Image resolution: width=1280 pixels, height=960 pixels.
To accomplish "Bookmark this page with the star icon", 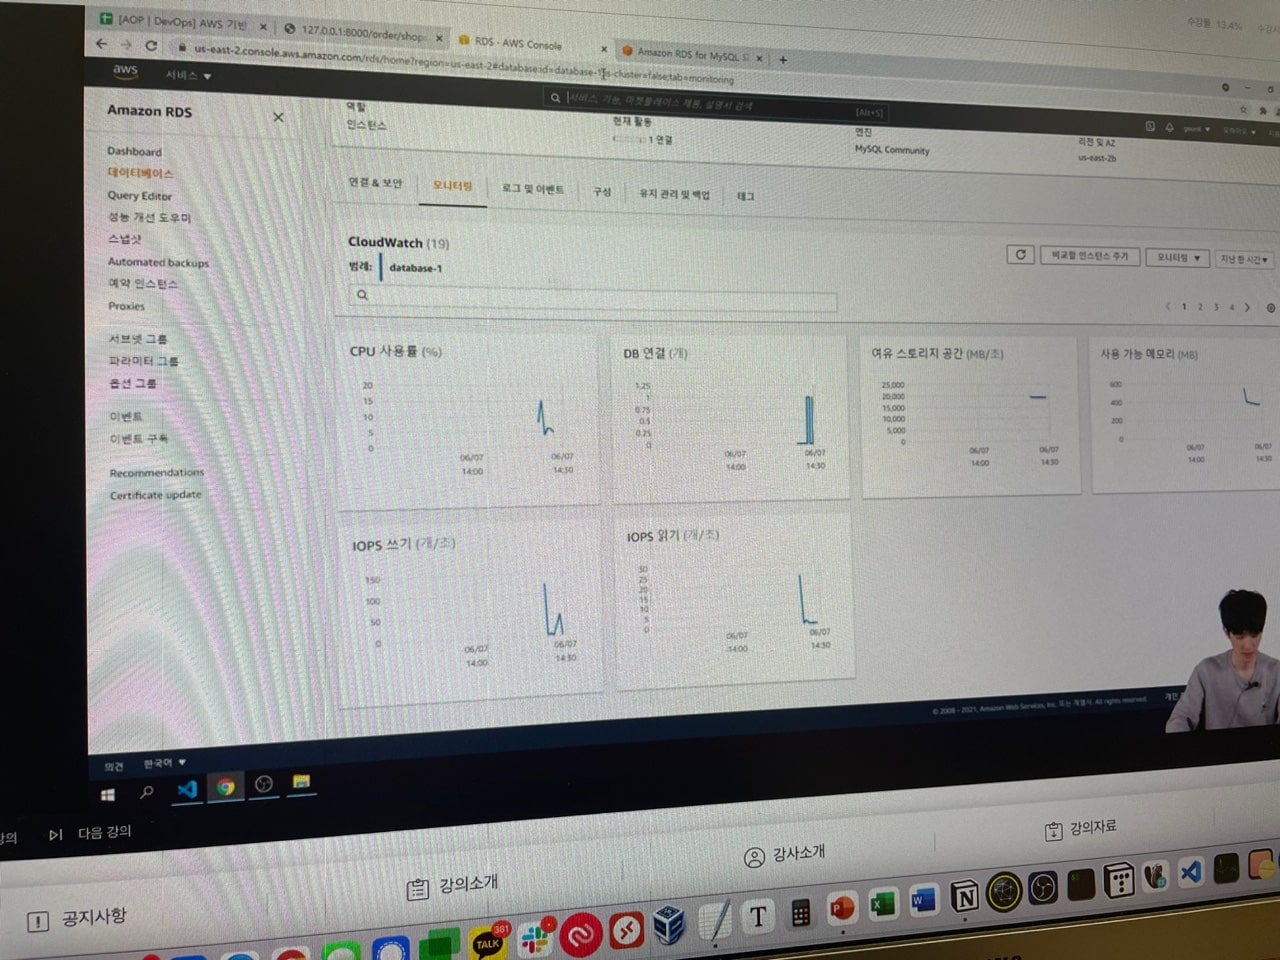I will [x=1243, y=109].
